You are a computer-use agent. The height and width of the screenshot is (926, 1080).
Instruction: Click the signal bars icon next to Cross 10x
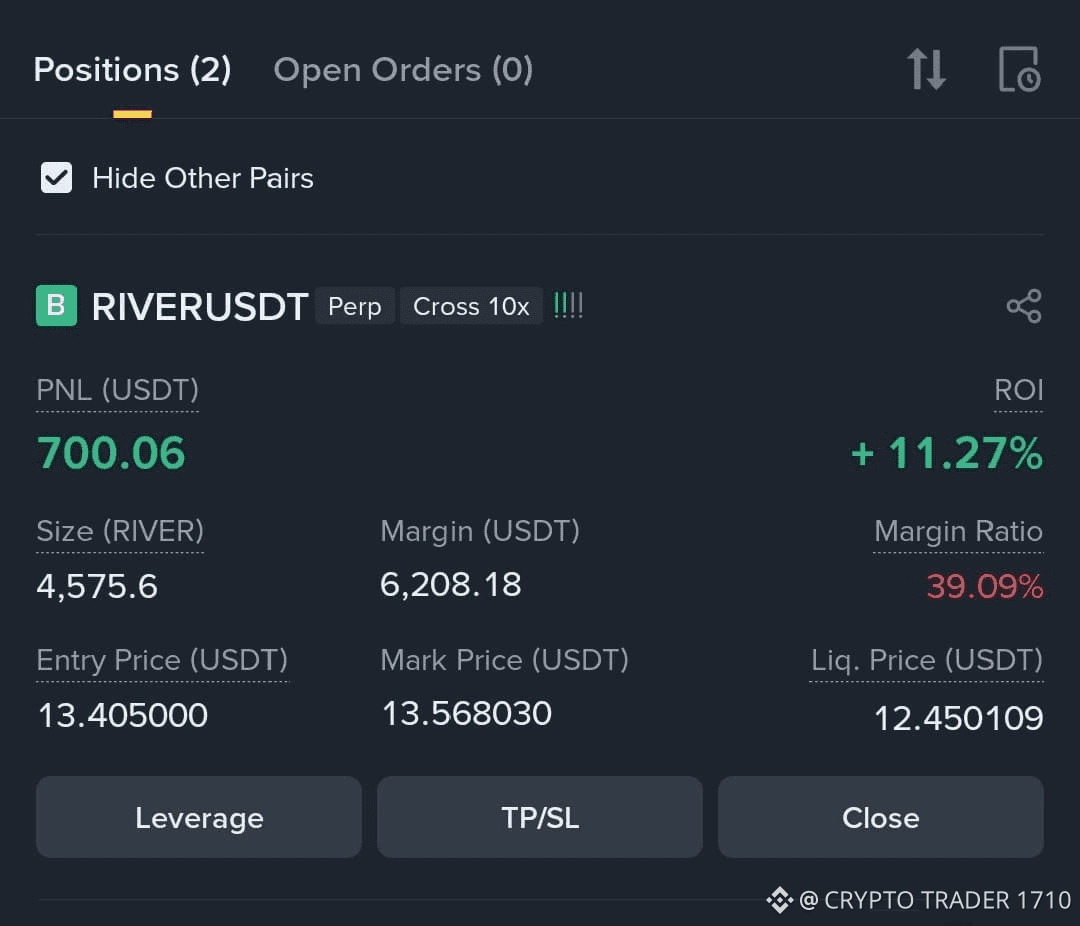(x=568, y=306)
